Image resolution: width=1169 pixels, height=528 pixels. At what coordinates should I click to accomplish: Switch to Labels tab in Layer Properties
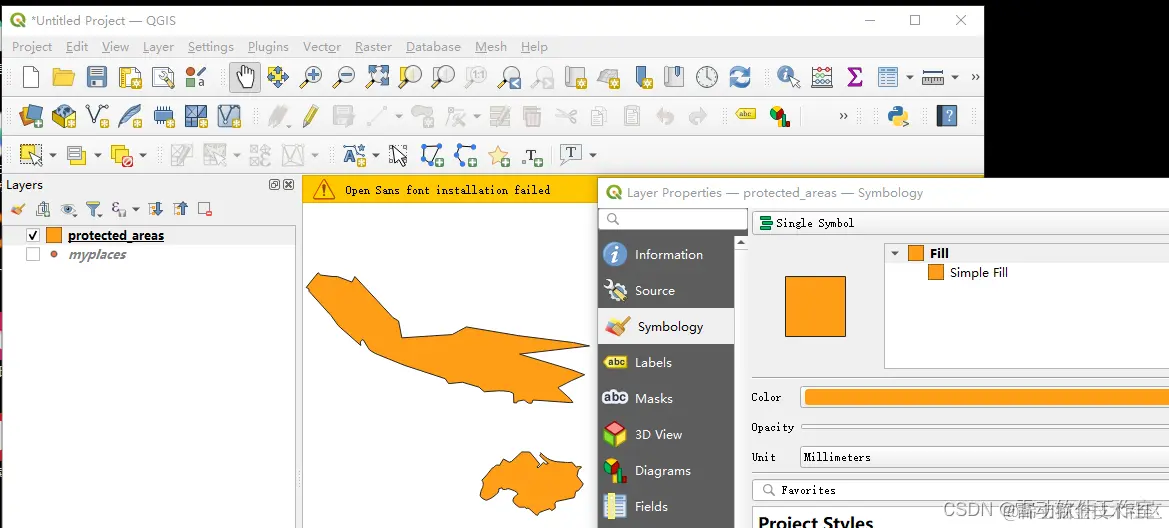[x=666, y=362]
